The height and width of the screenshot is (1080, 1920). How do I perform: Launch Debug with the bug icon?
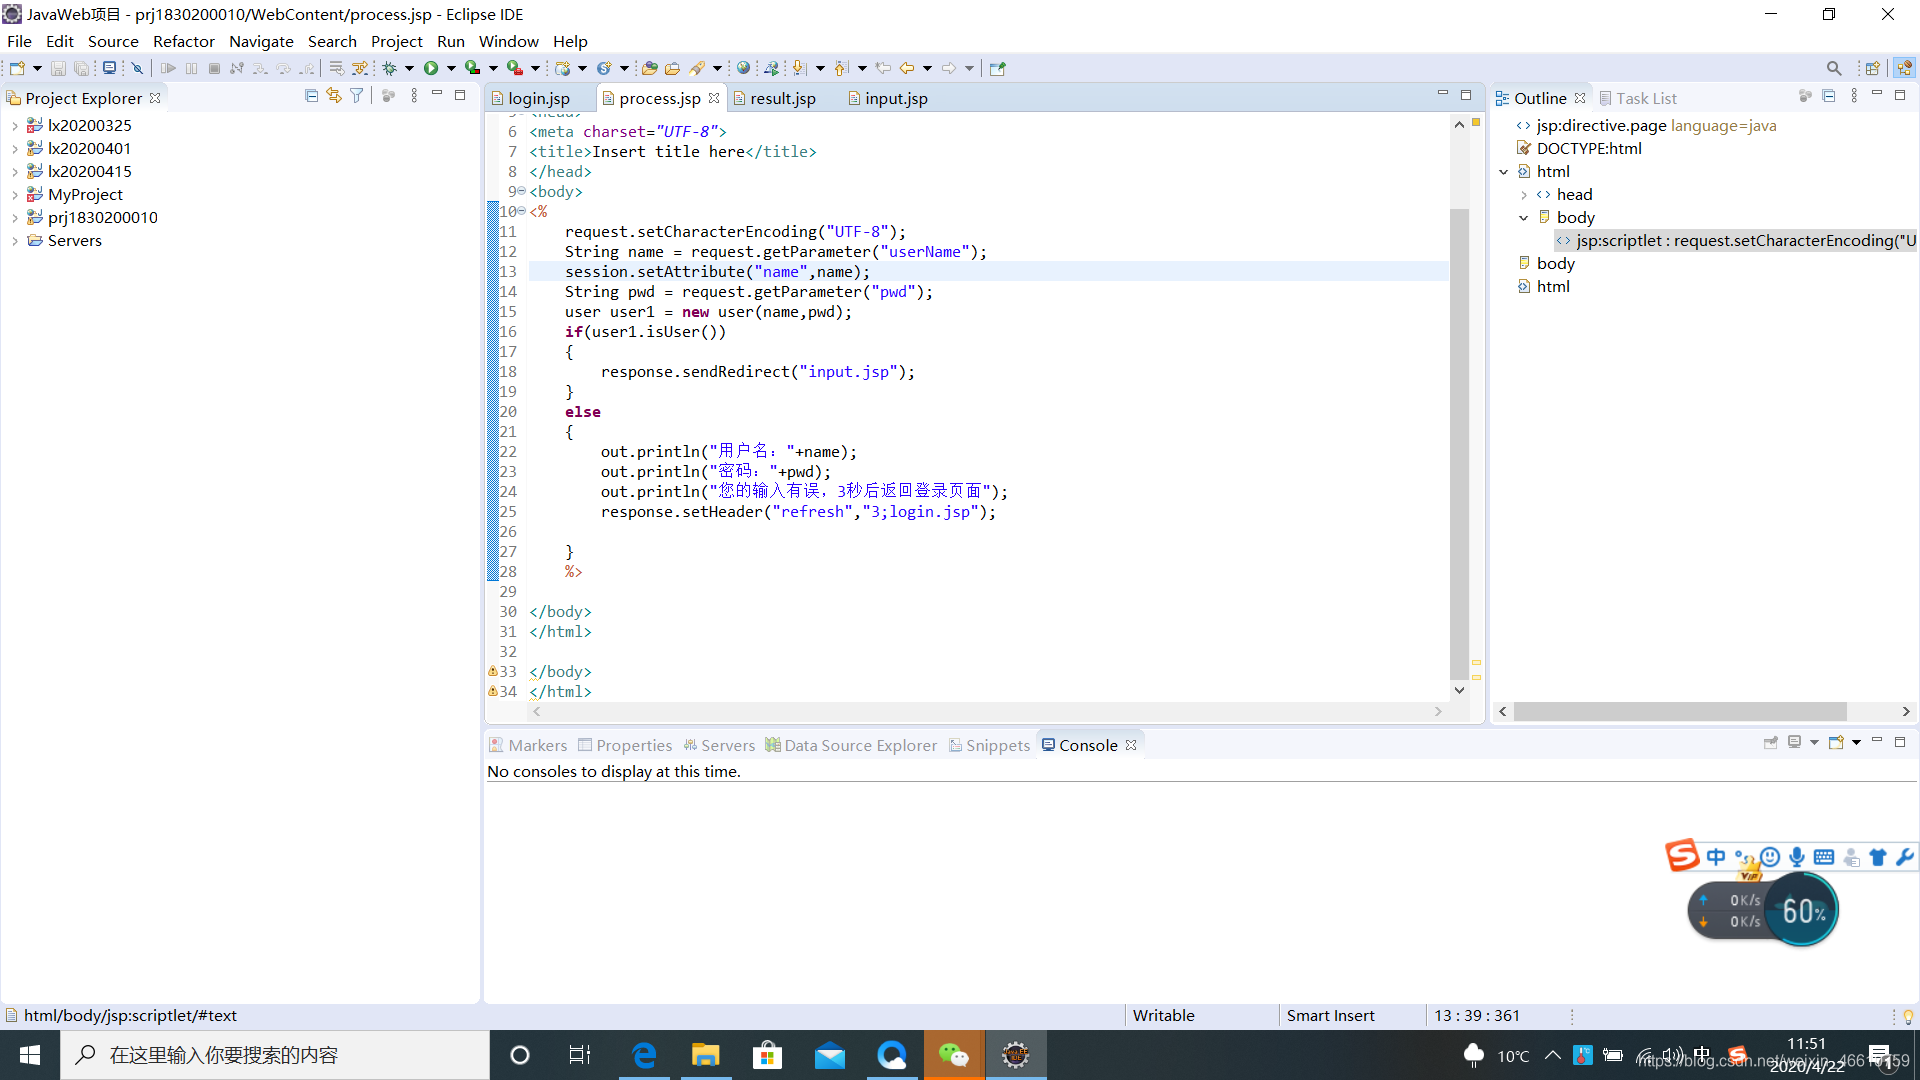tap(390, 68)
